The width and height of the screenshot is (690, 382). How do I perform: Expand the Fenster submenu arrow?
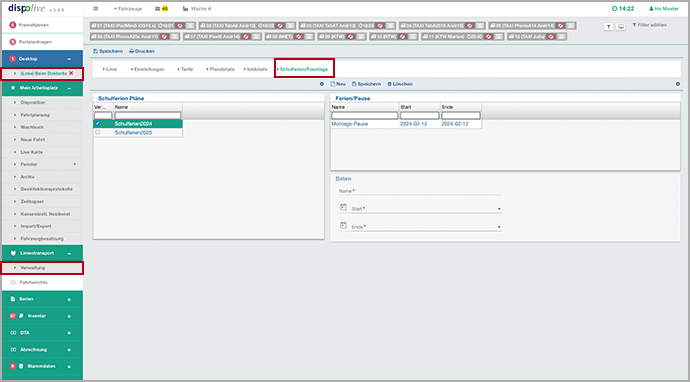pos(74,164)
